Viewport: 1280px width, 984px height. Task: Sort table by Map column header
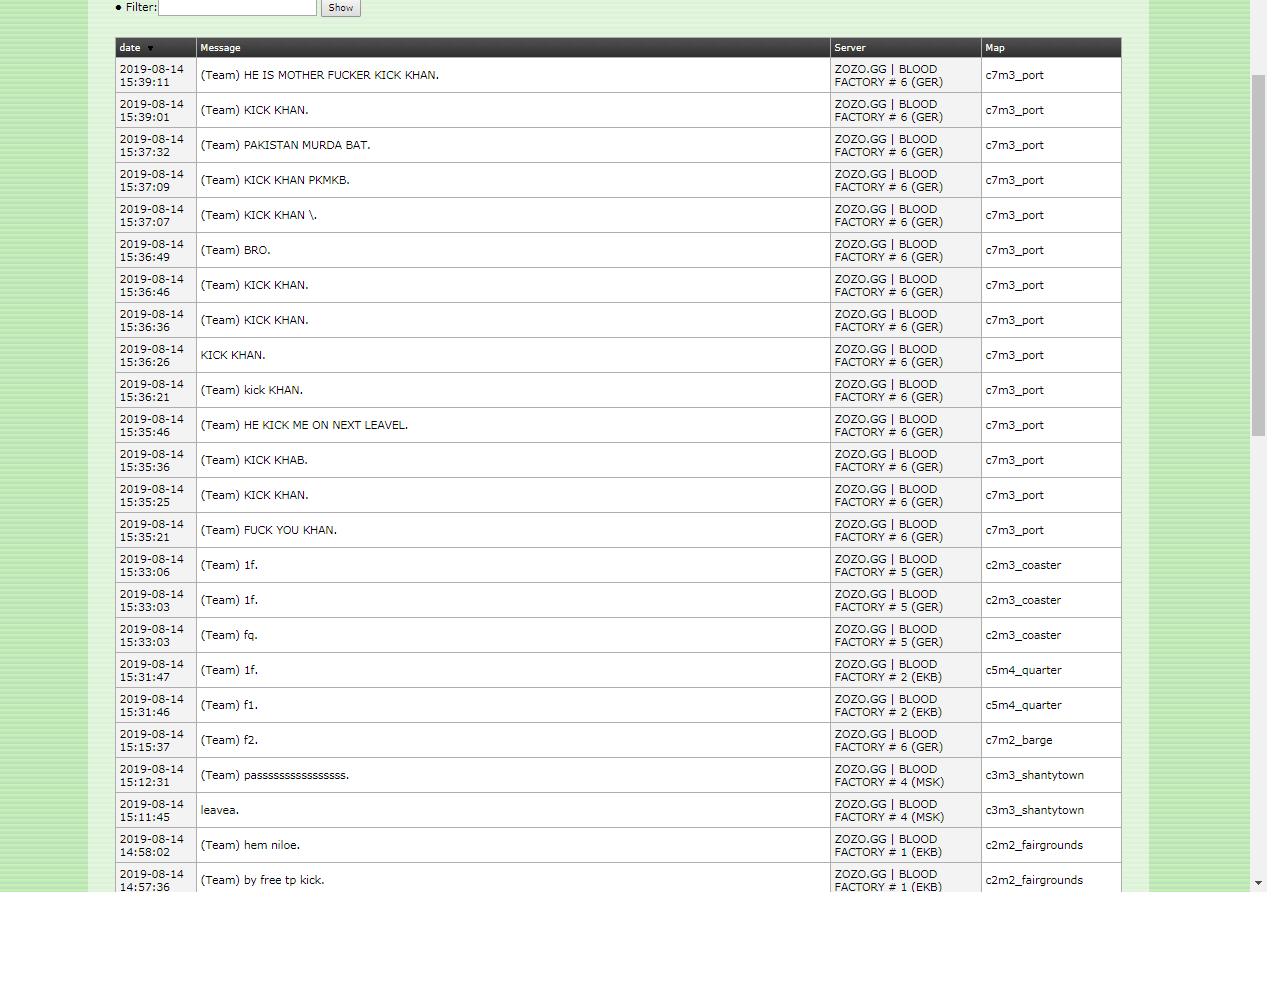pos(995,48)
